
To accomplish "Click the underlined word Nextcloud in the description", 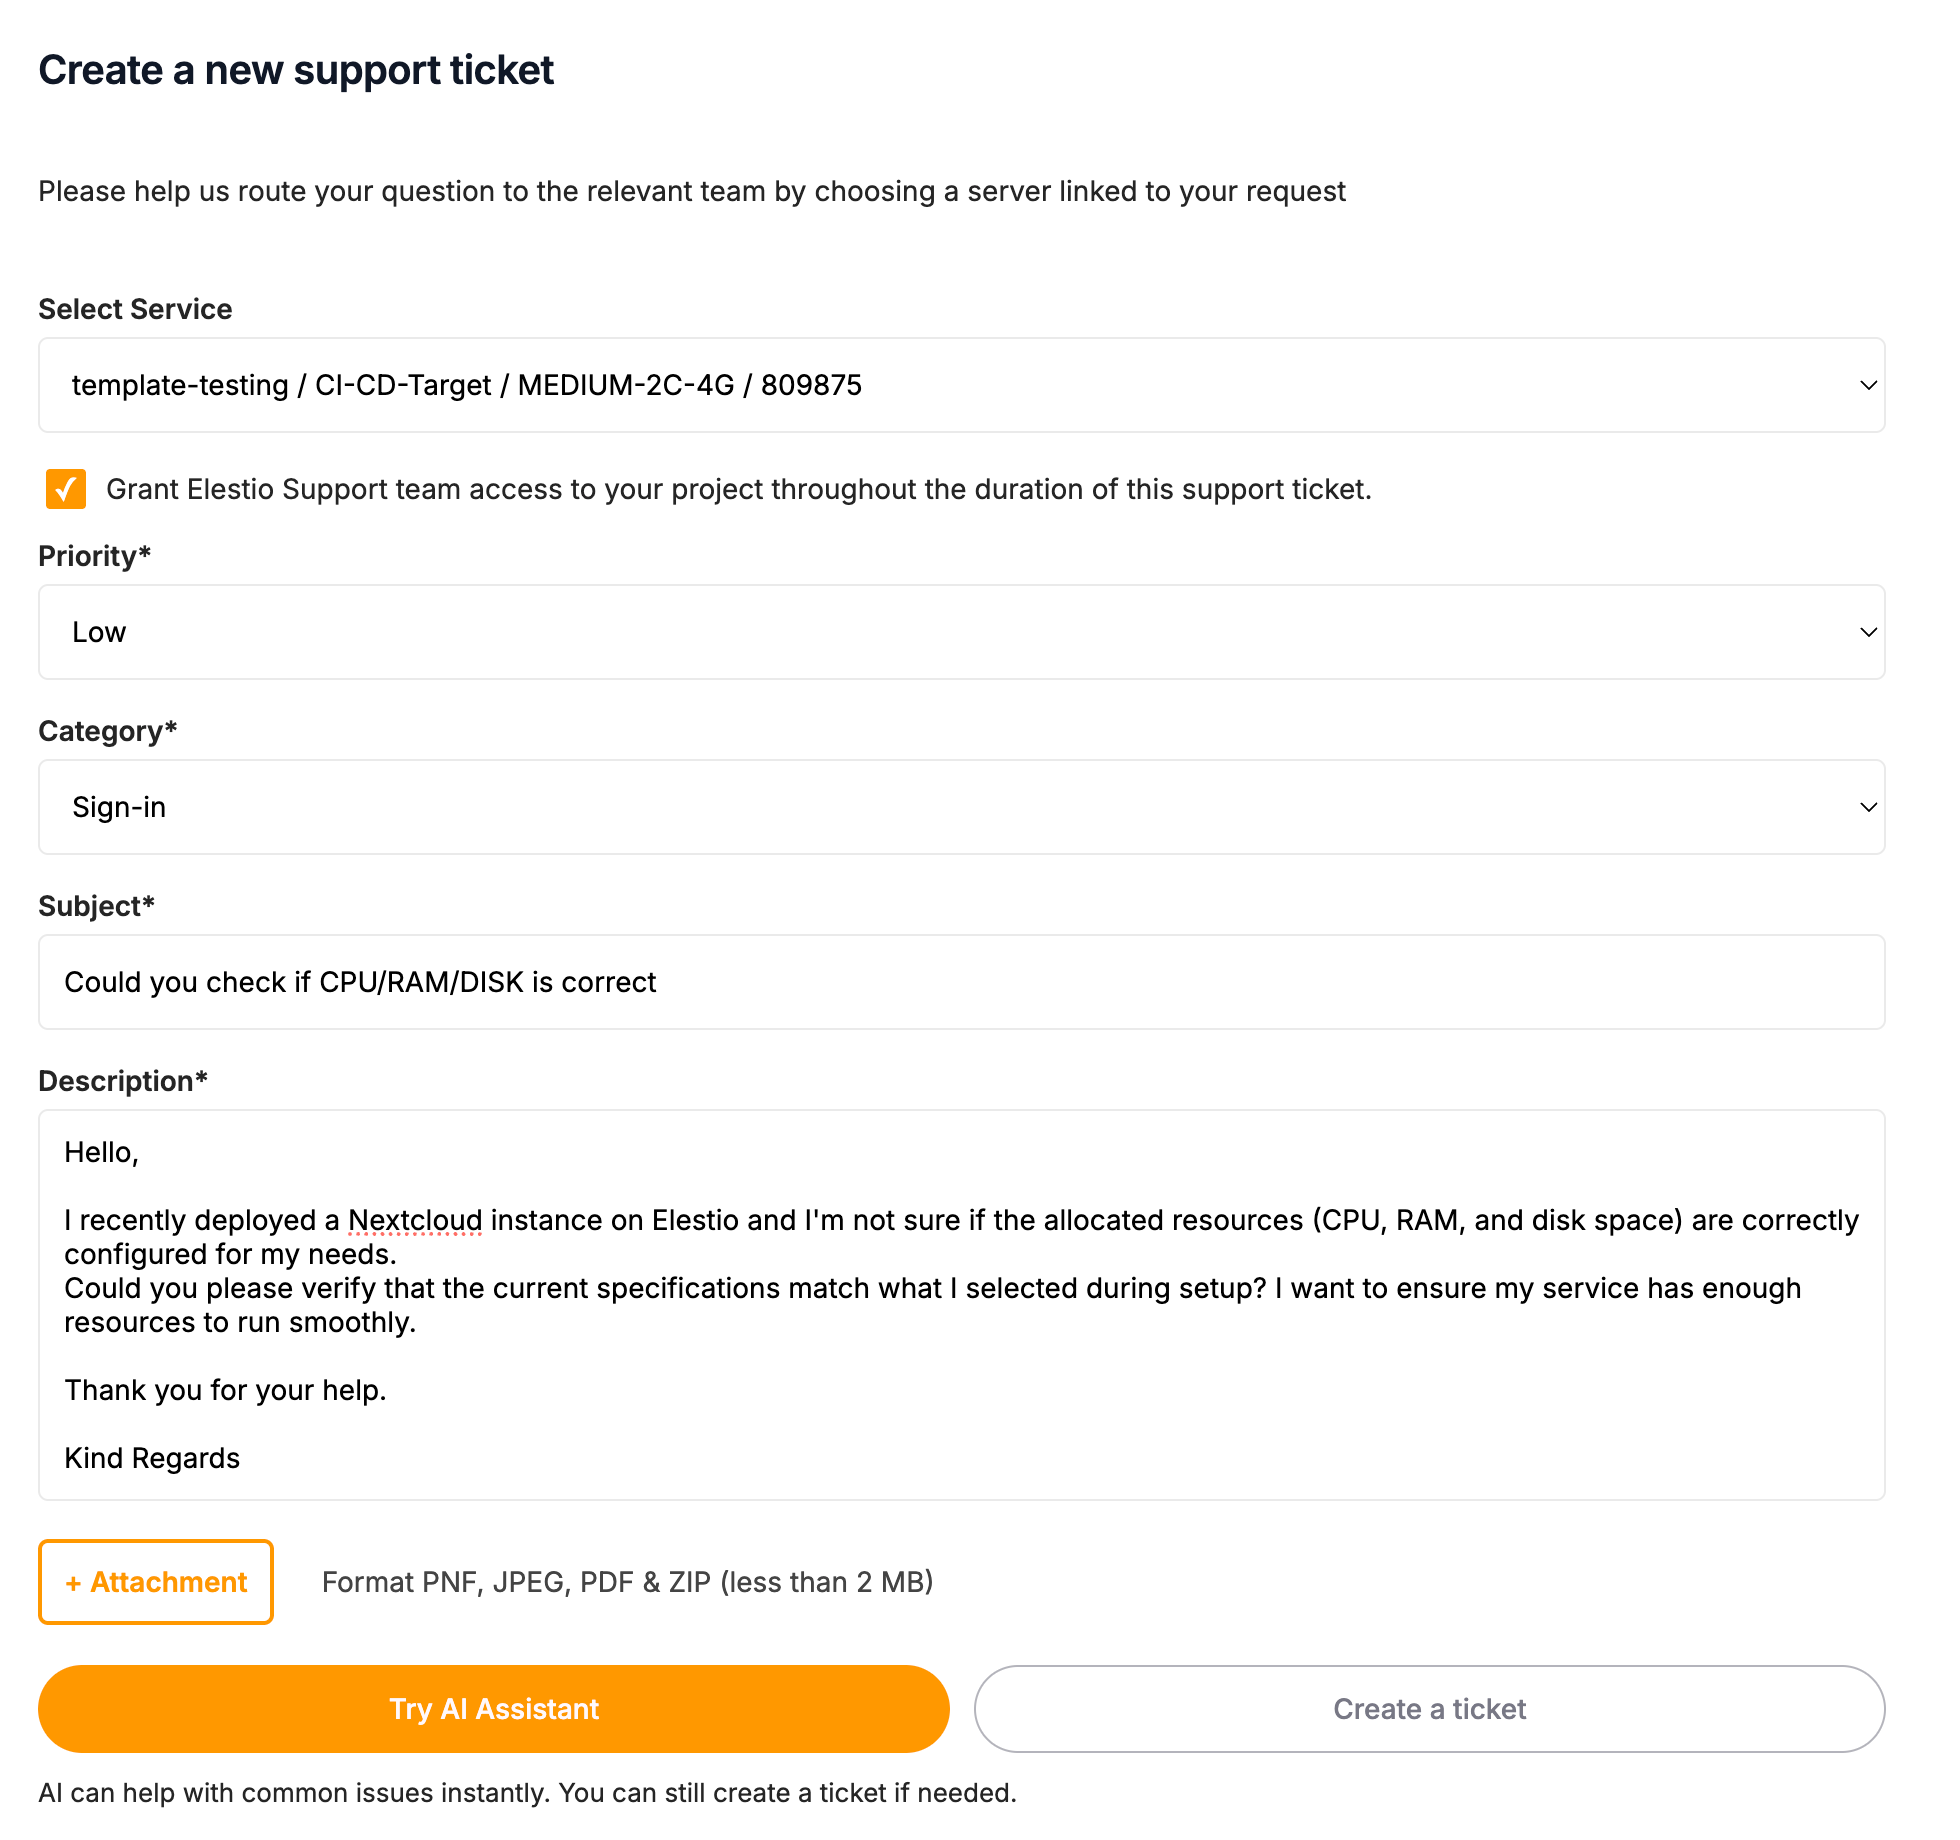I will [415, 1219].
